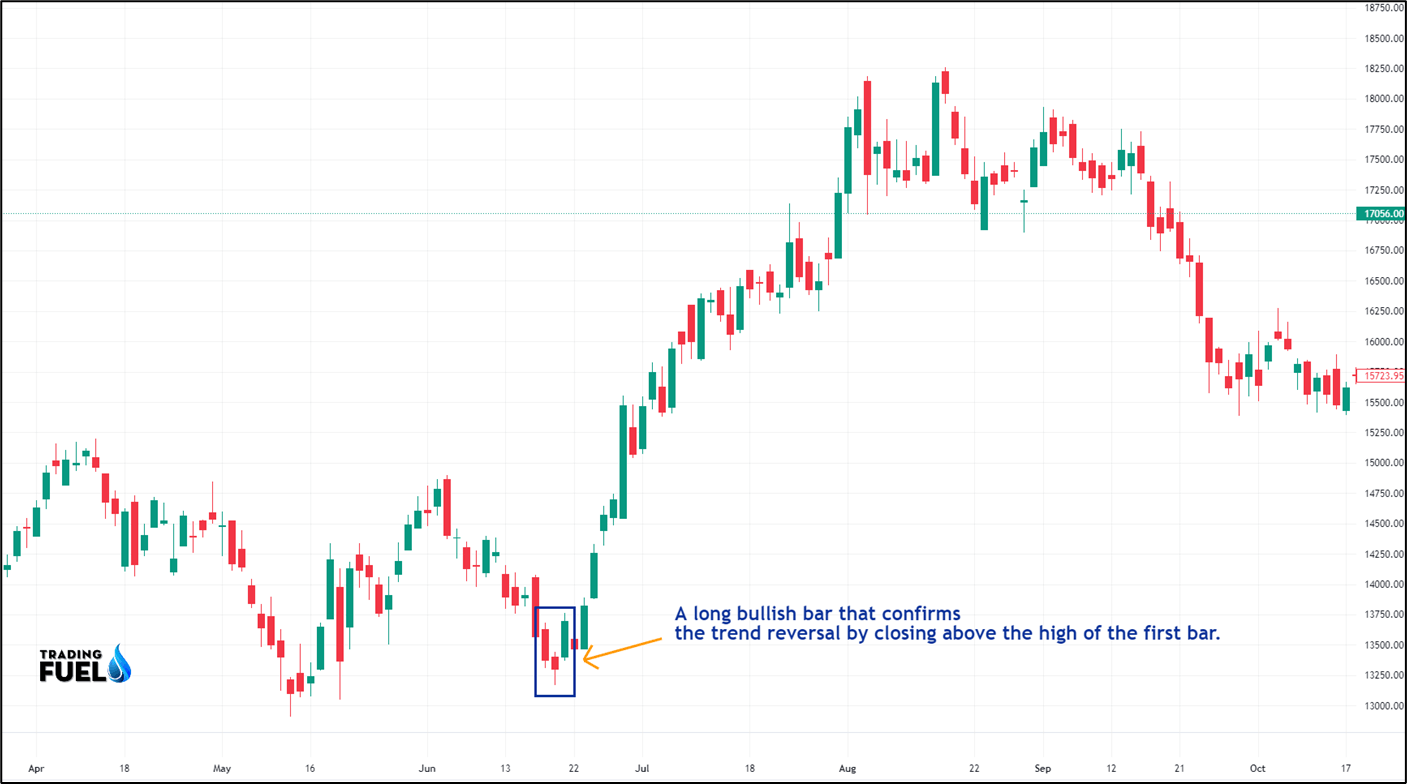Select the 16 label on the date axis

tap(310, 769)
